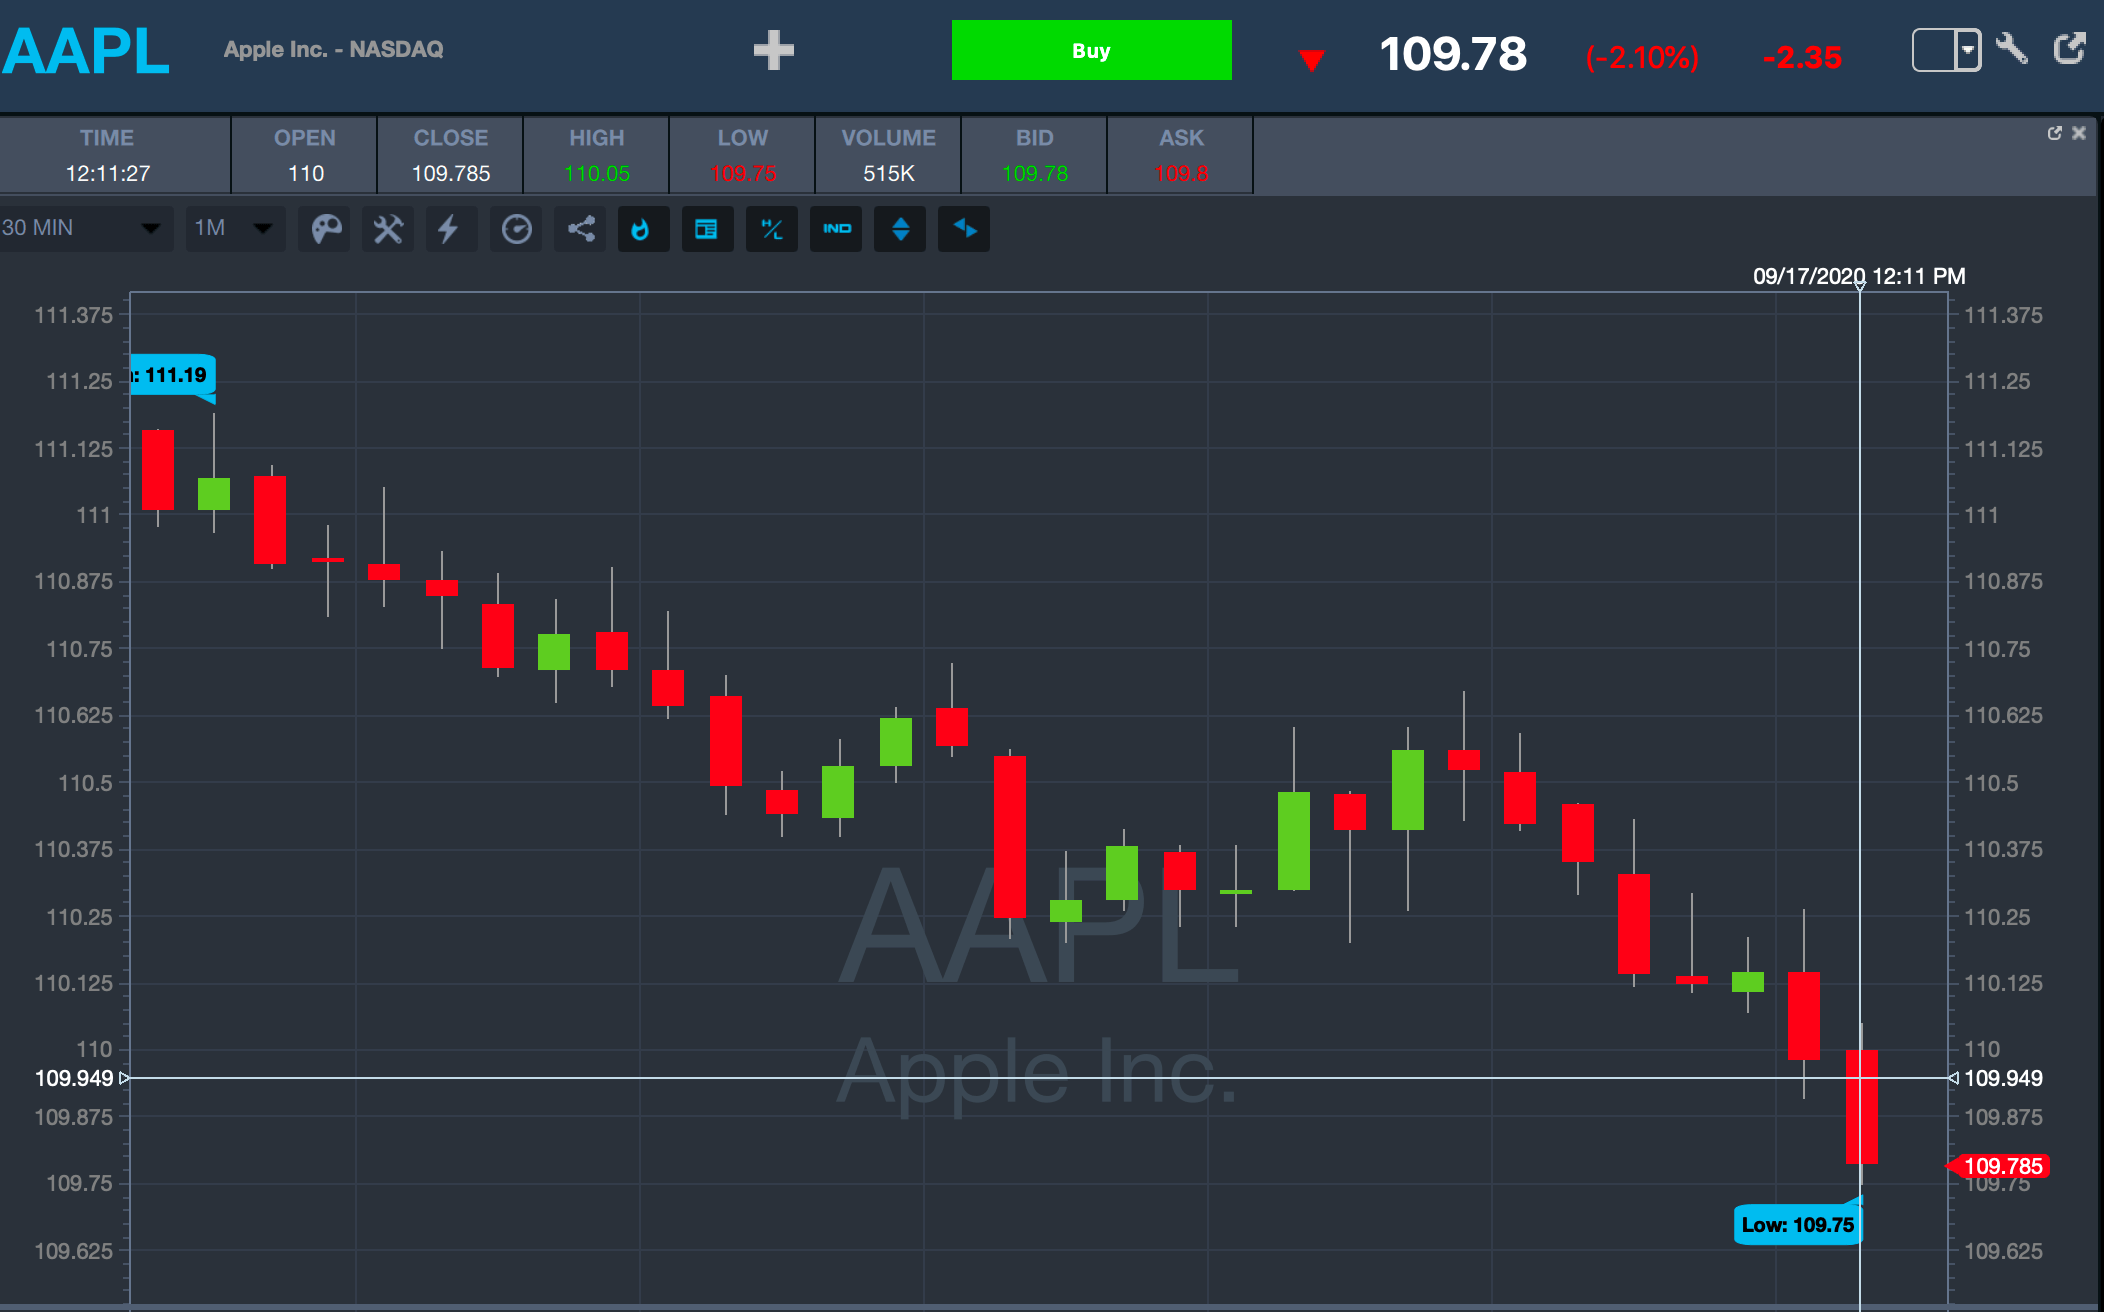Toggle the High/Low labels icon
This screenshot has height=1312, width=2104.
tap(771, 229)
